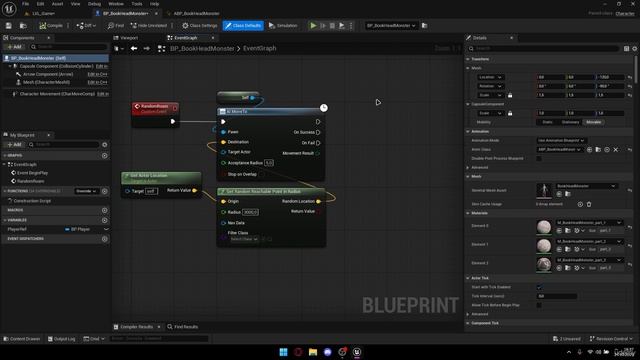Set Mobility to Stationary

coord(570,122)
